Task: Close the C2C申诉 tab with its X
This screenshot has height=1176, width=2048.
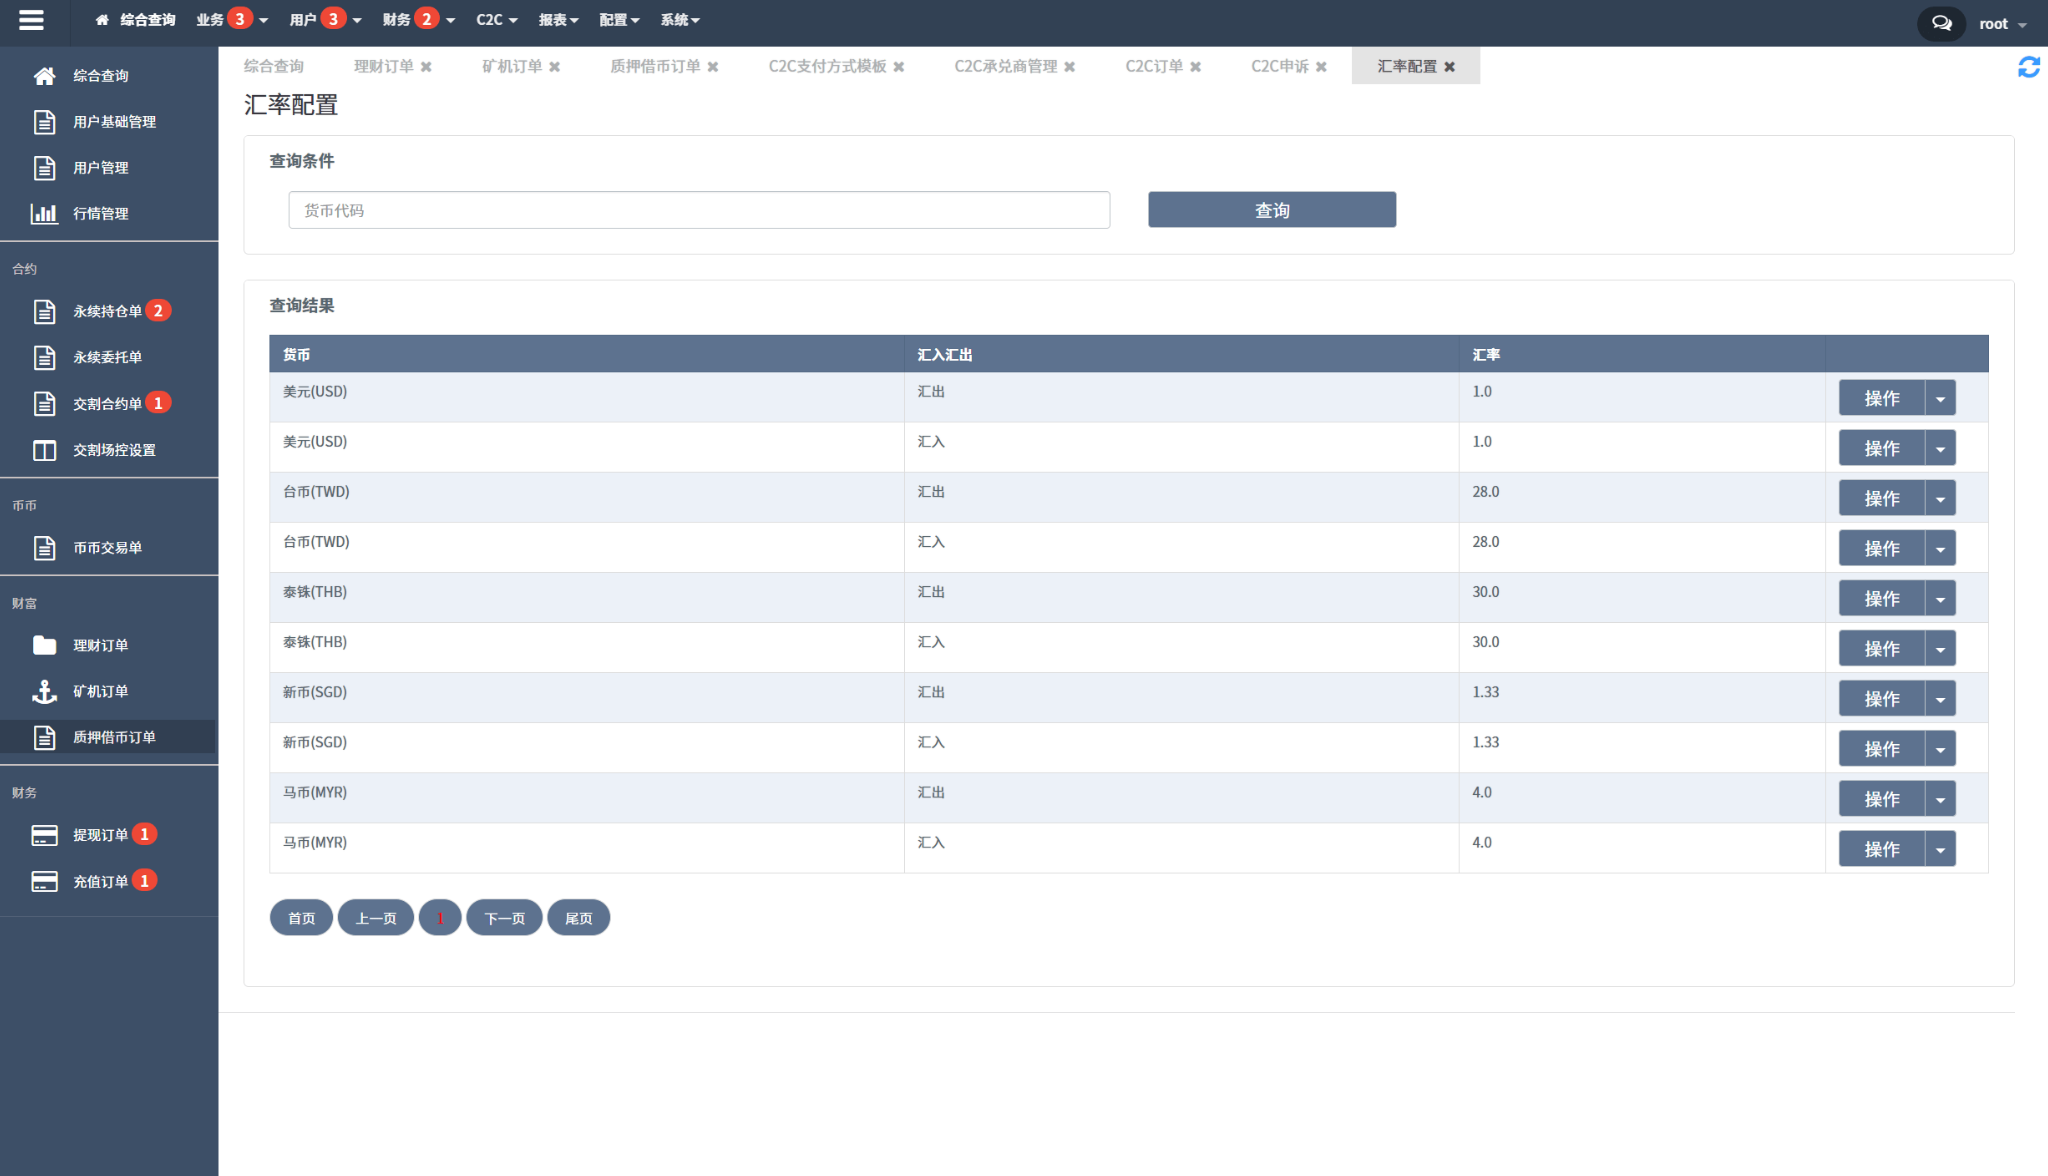Action: [x=1321, y=67]
